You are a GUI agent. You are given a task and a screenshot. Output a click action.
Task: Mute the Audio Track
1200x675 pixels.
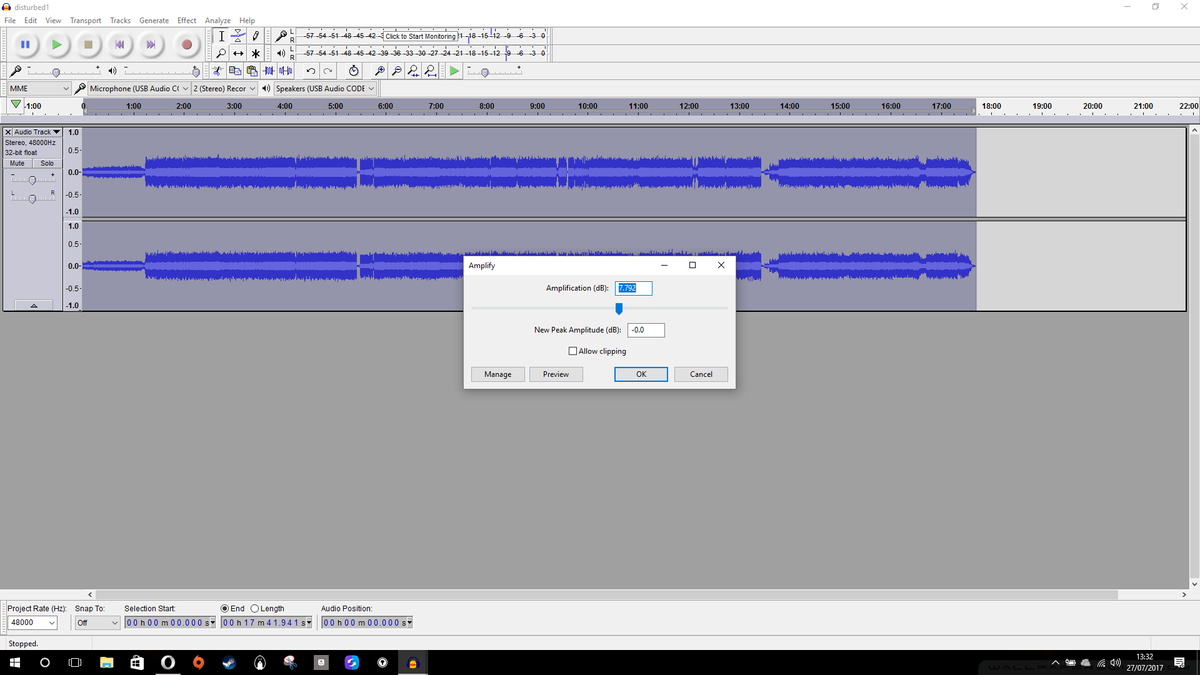tap(17, 163)
